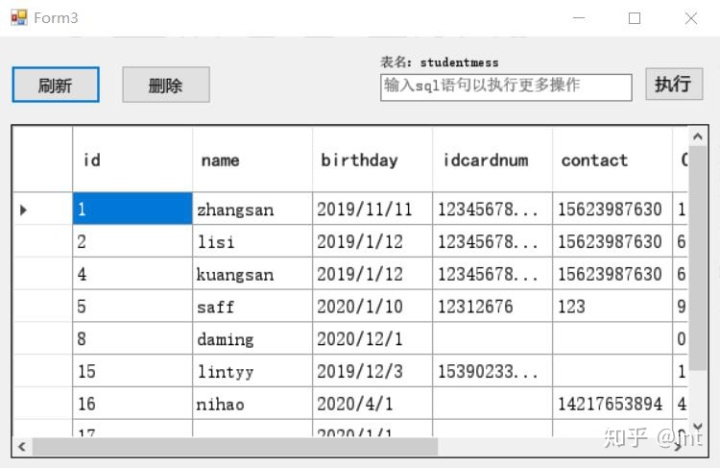This screenshot has height=468, width=720.
Task: Select idcardnum cell 12312676
Action: pyautogui.click(x=492, y=306)
